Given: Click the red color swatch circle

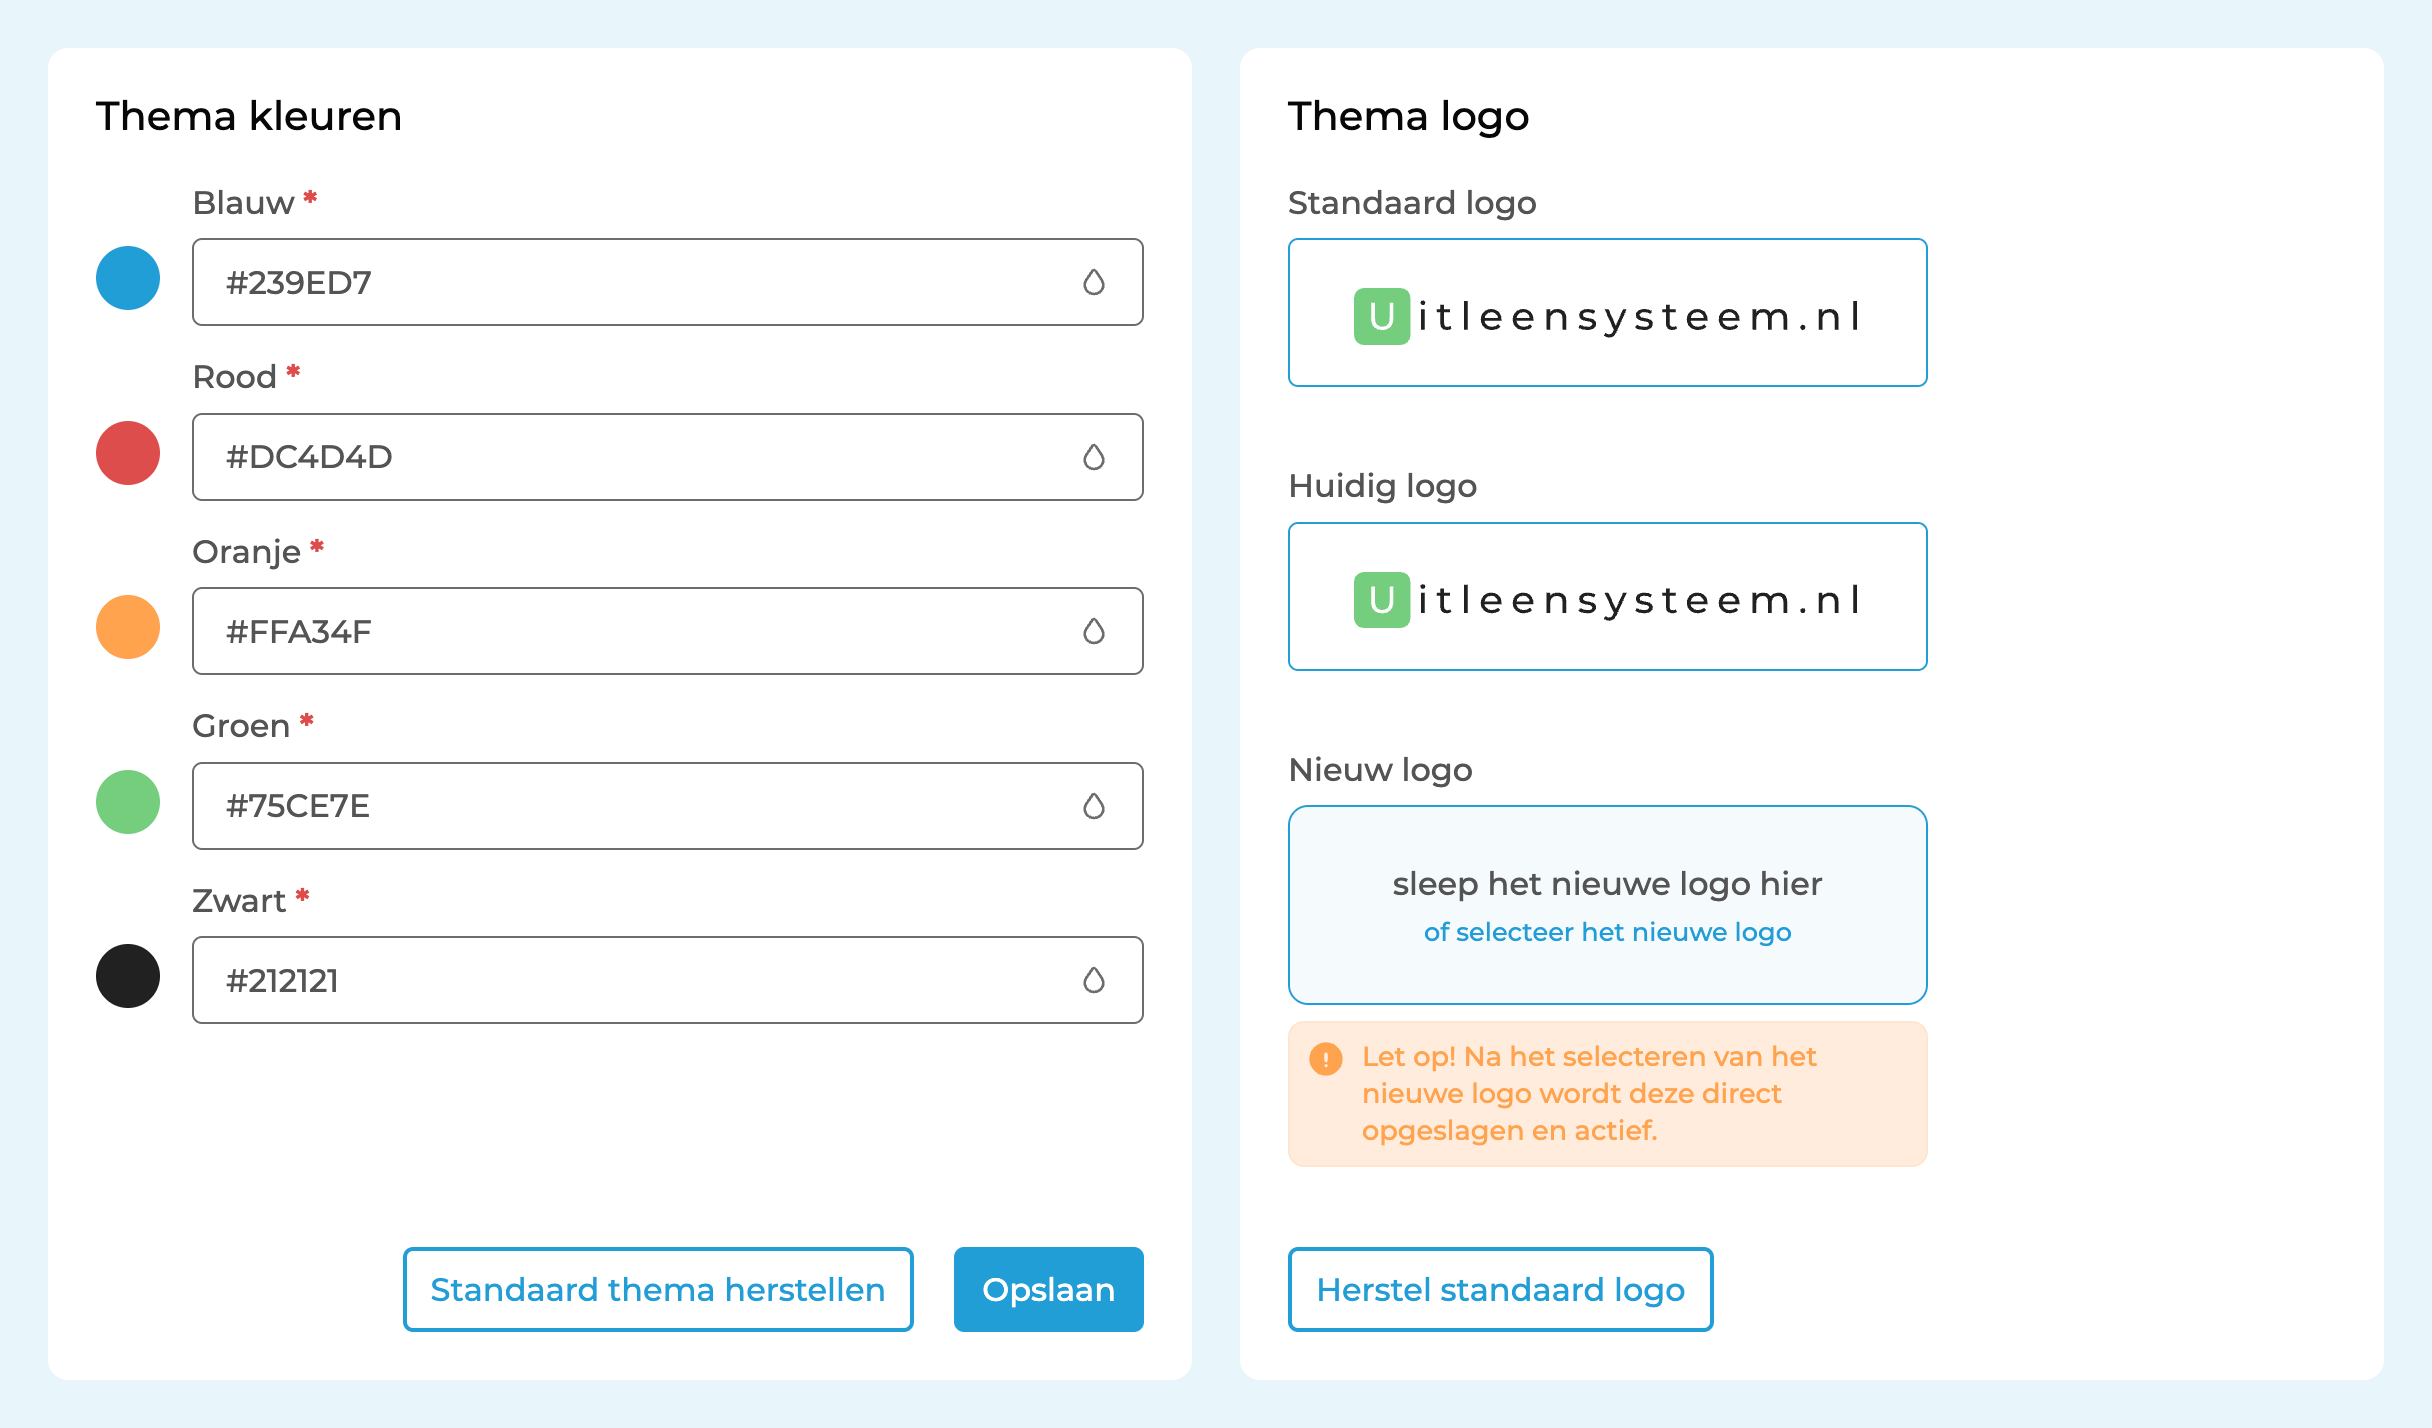Looking at the screenshot, I should 128,453.
